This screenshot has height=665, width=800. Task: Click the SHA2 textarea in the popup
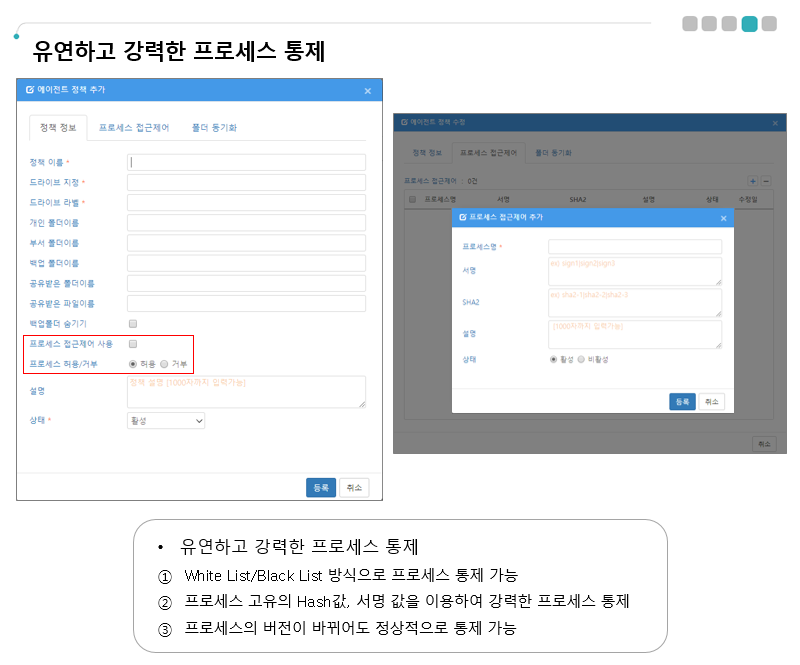(635, 303)
